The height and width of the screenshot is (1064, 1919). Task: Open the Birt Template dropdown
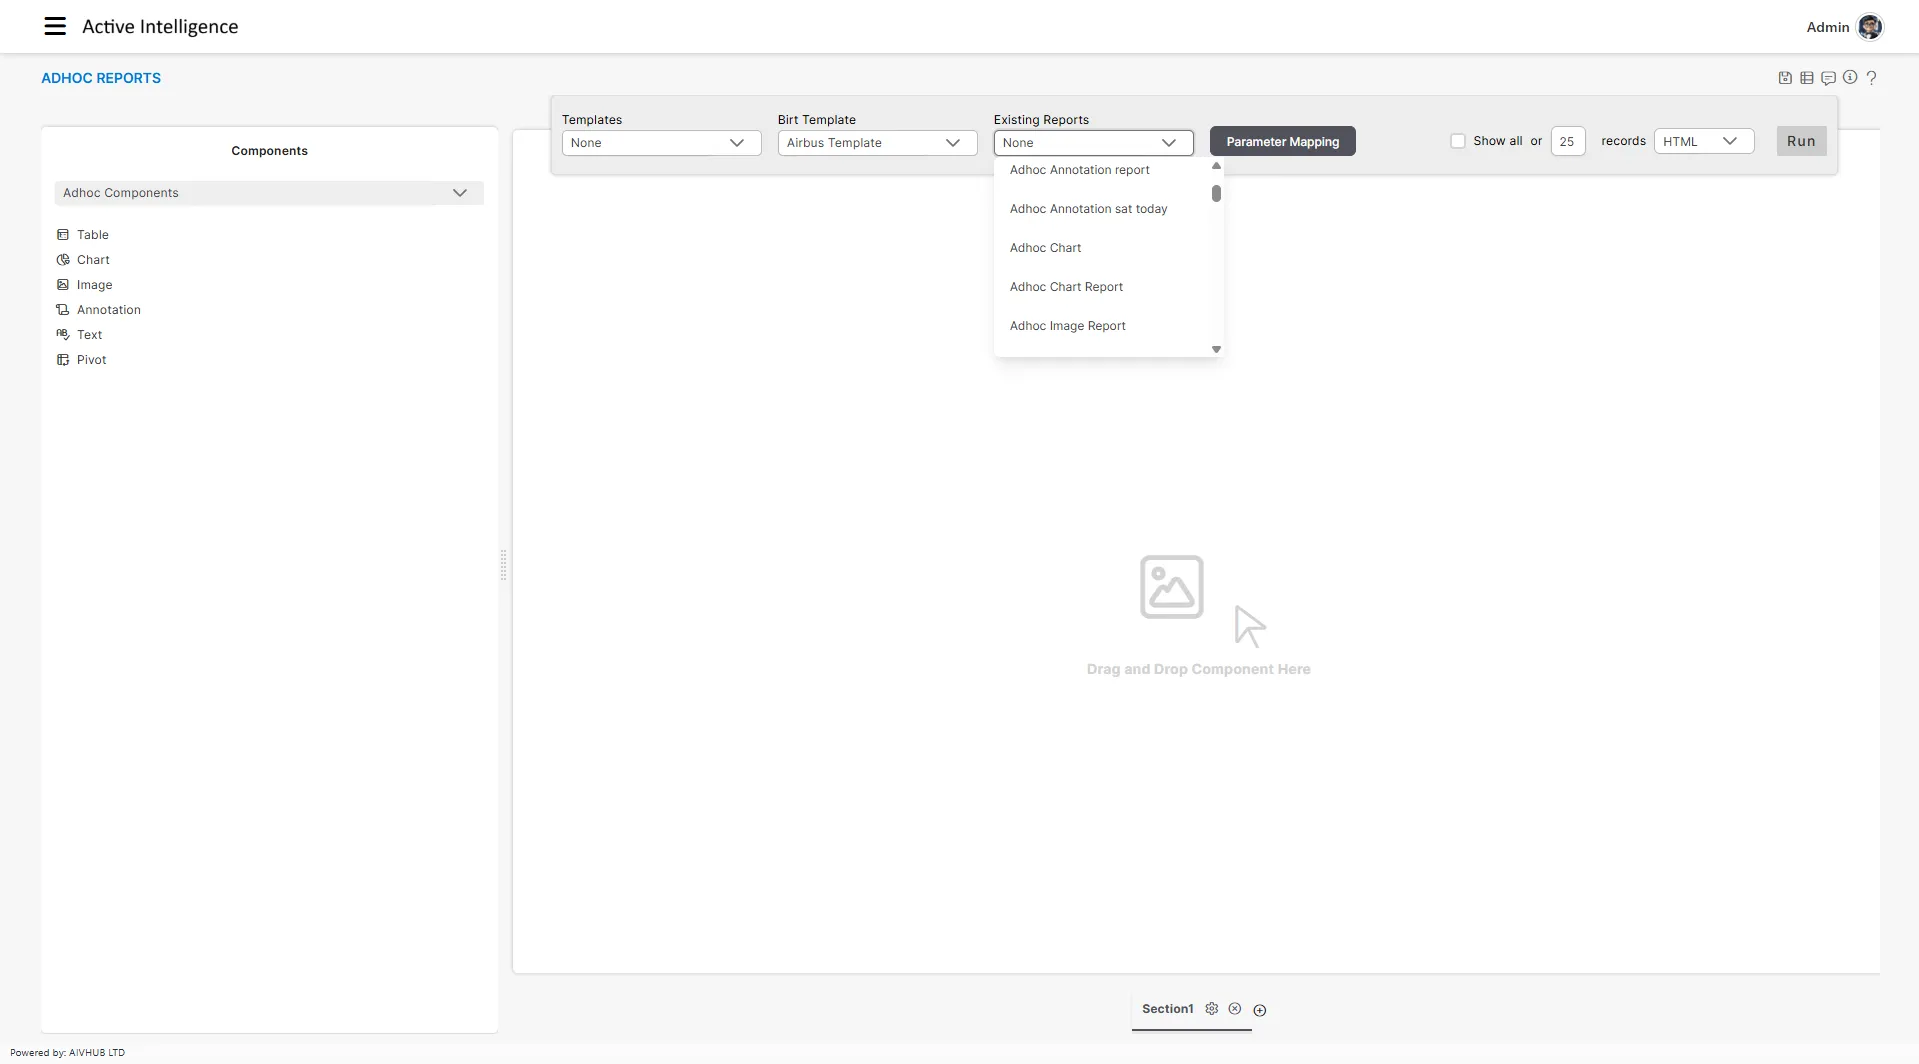[x=877, y=143]
